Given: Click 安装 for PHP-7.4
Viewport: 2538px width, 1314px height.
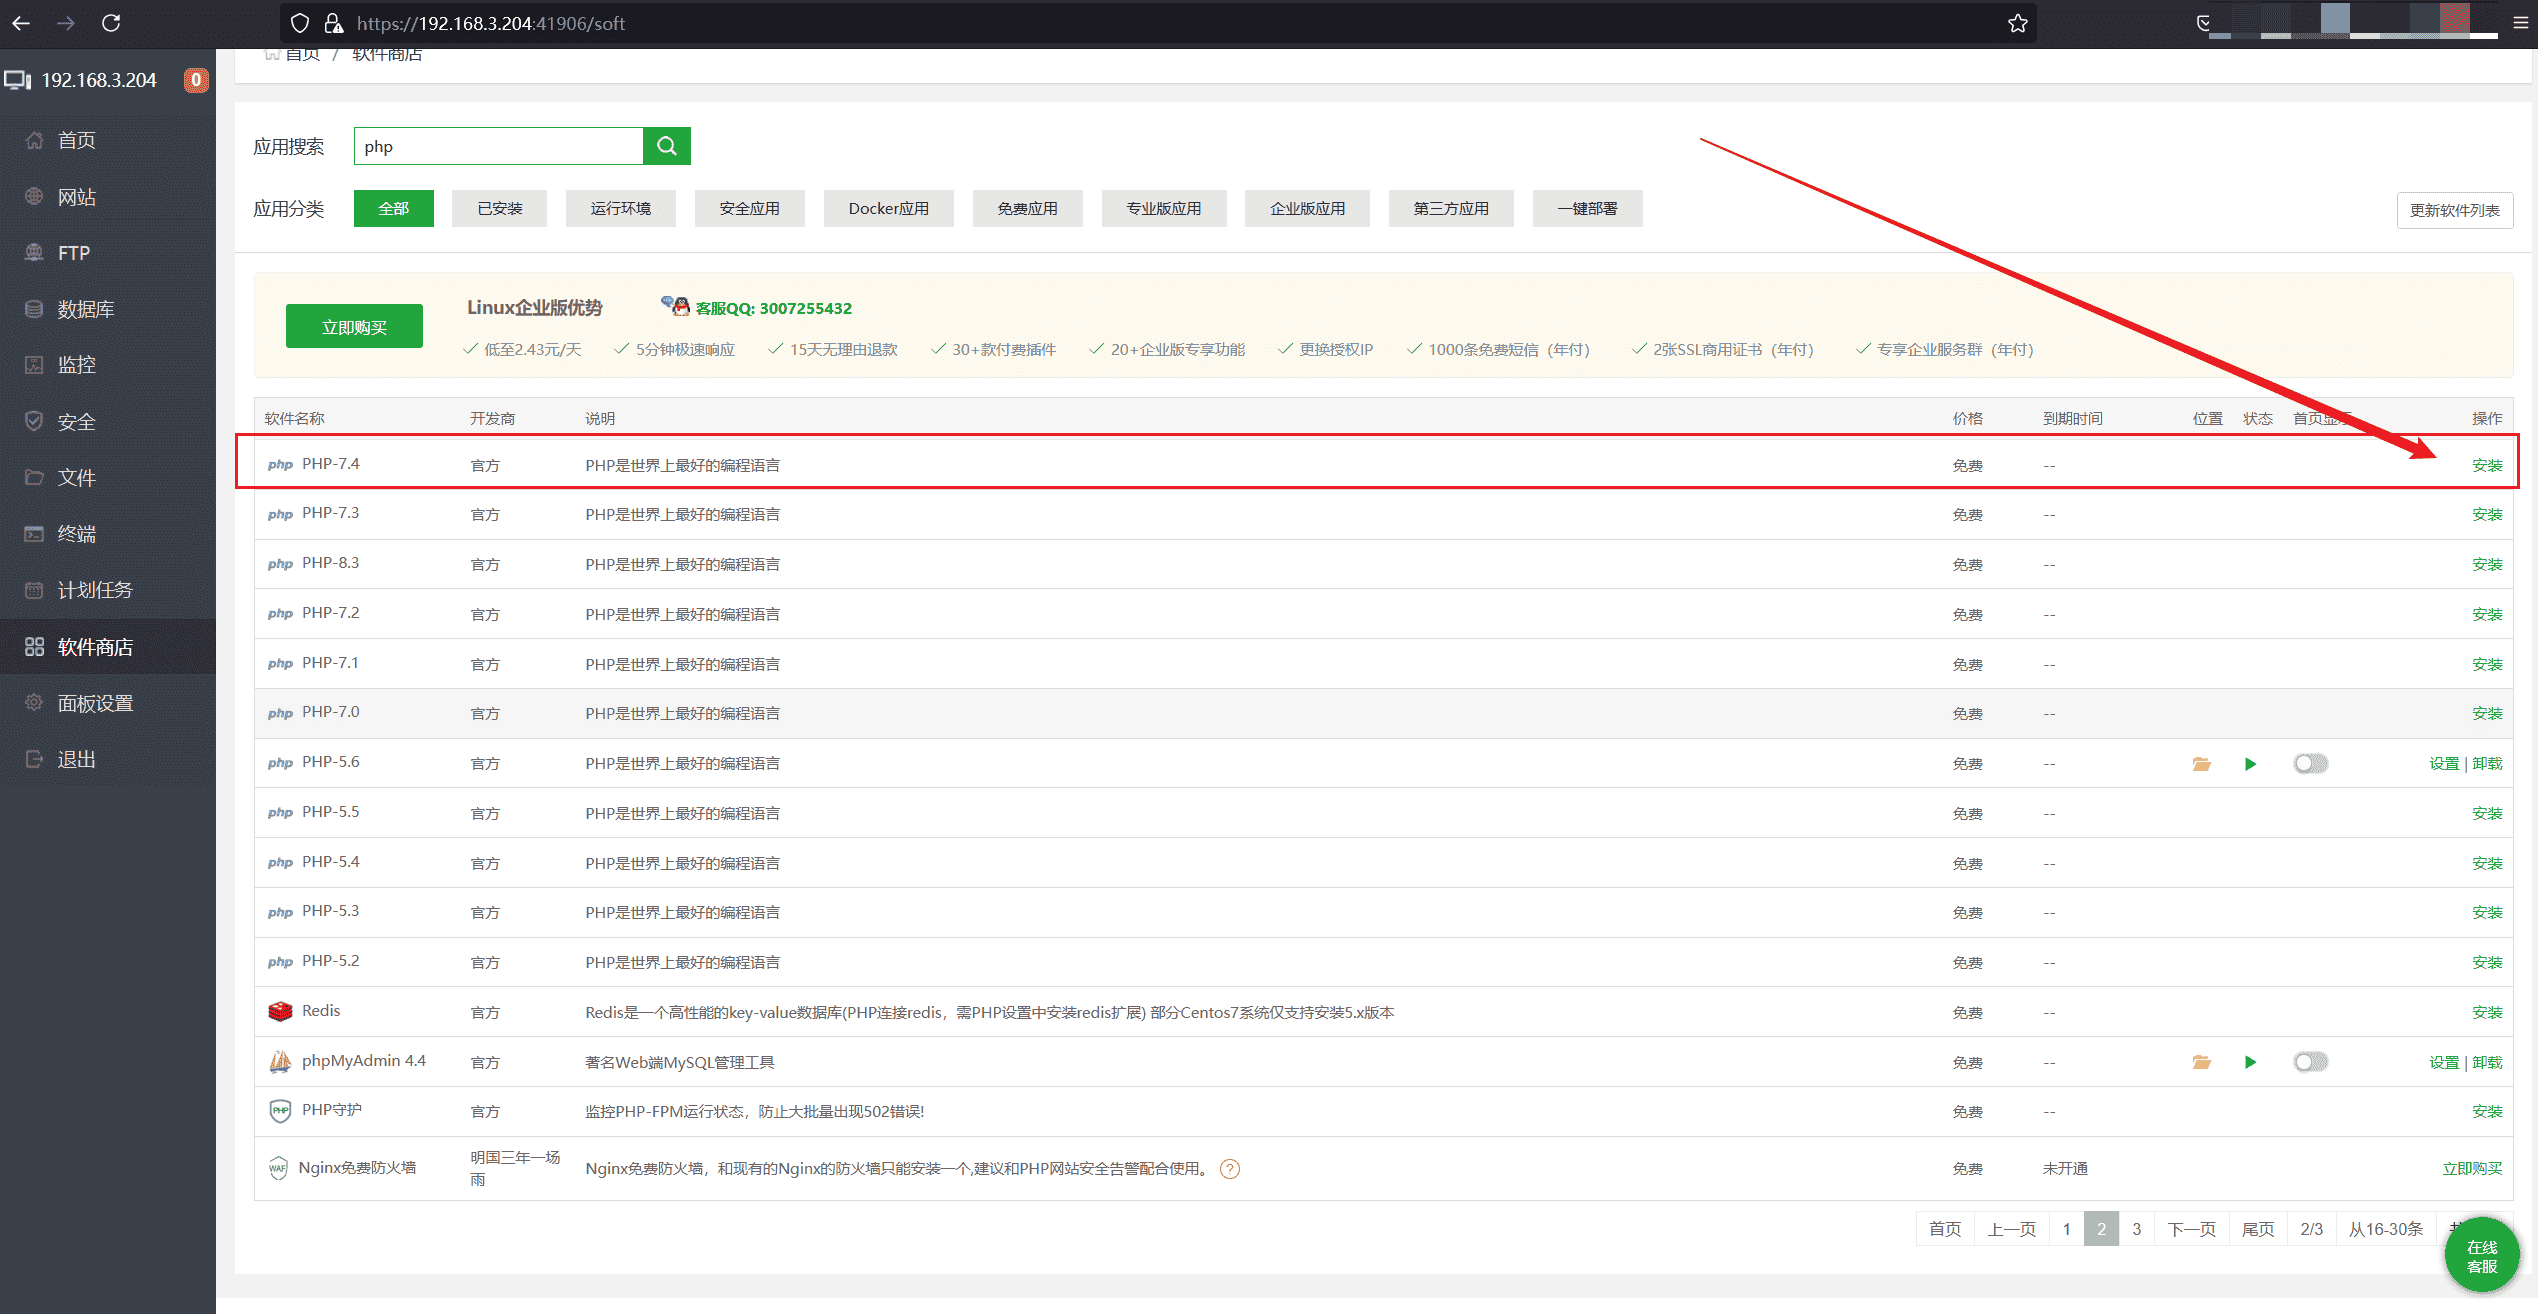Looking at the screenshot, I should (2486, 465).
